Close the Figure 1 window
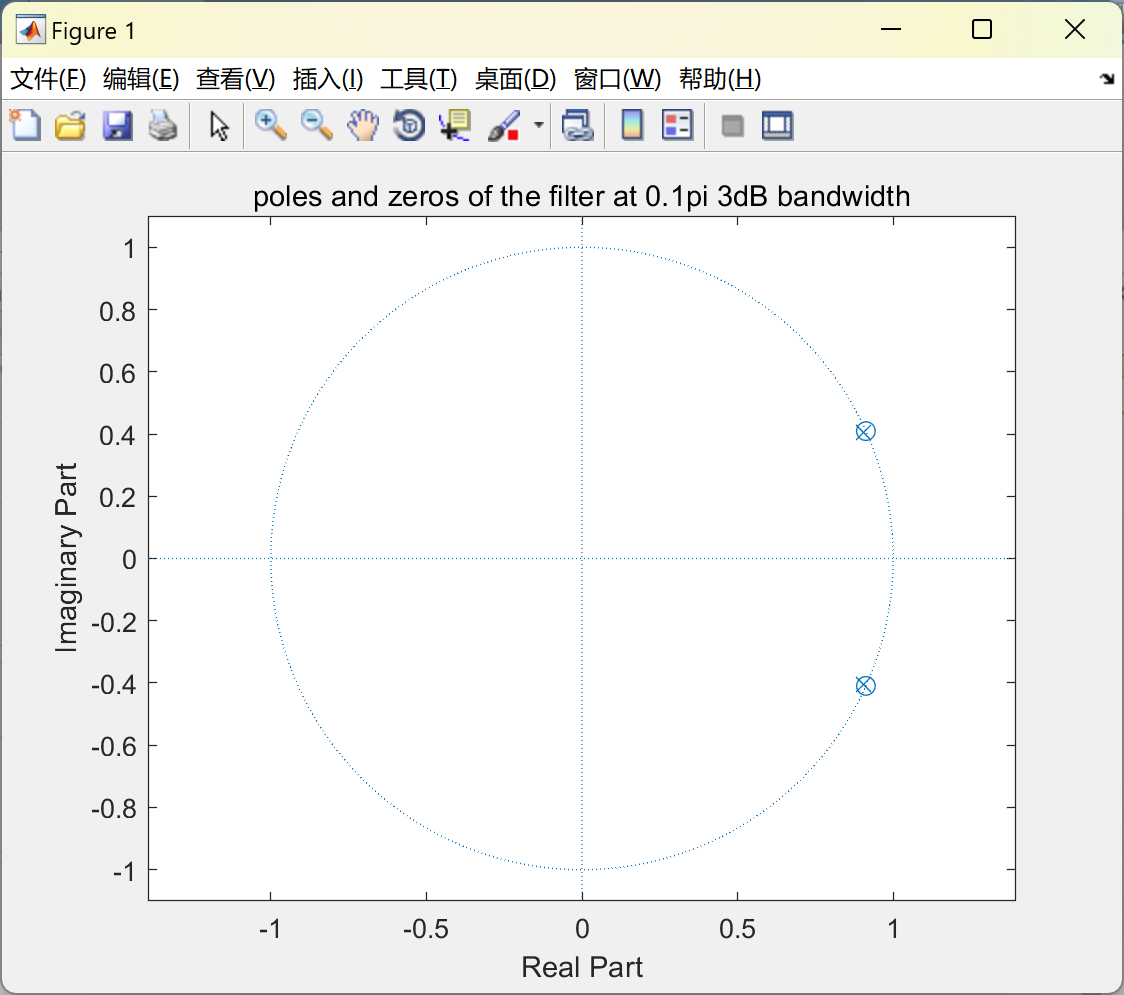Image resolution: width=1124 pixels, height=995 pixels. pos(1075,29)
